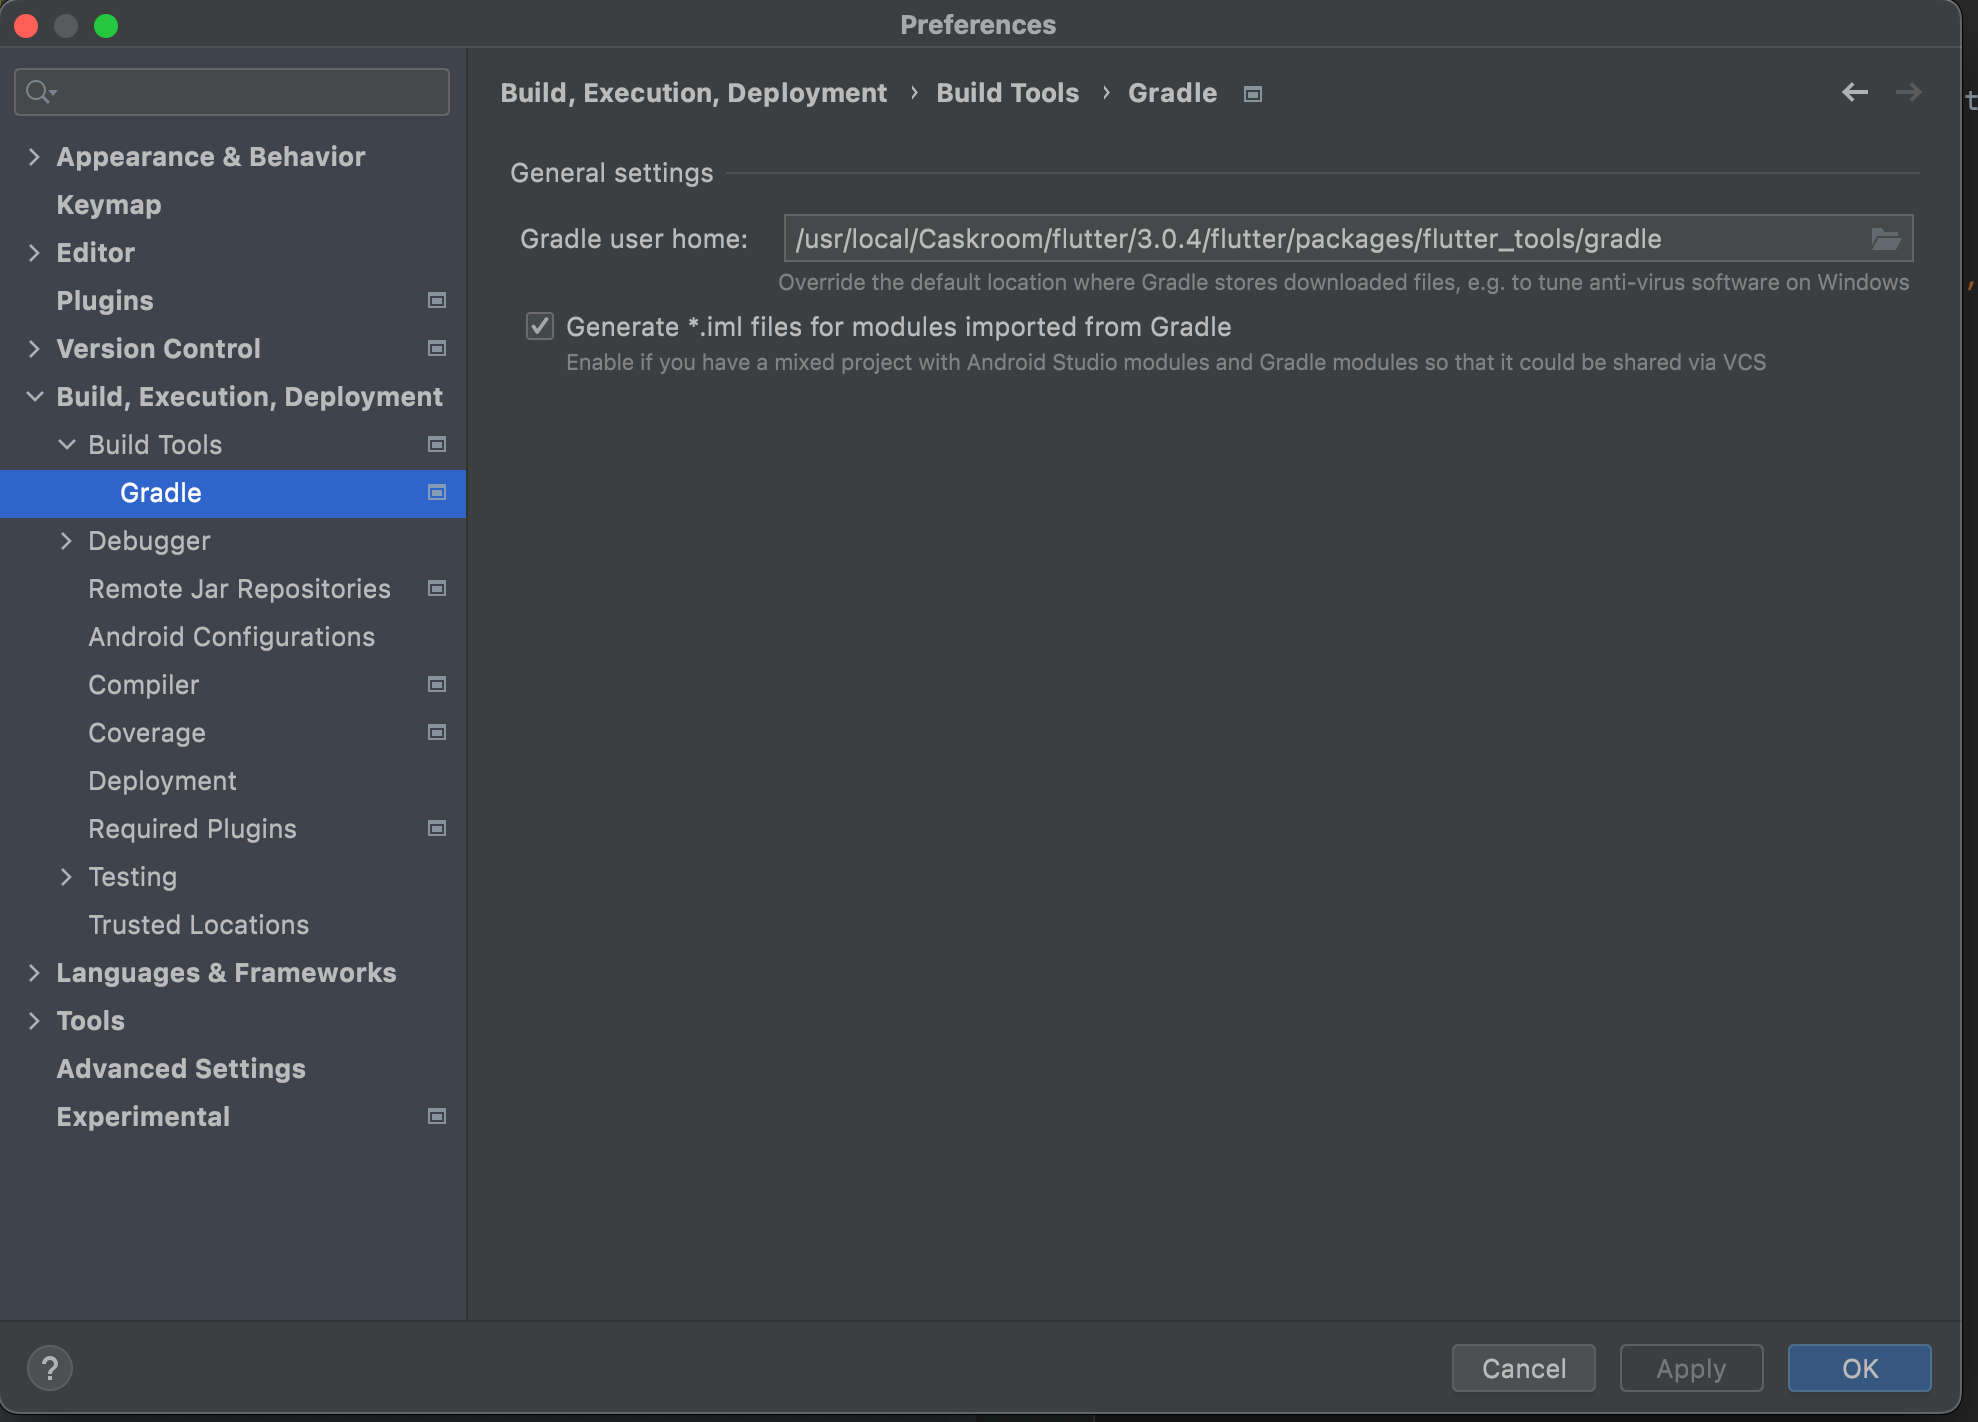The width and height of the screenshot is (1978, 1422).
Task: Click the back navigation arrow icon
Action: (1855, 92)
